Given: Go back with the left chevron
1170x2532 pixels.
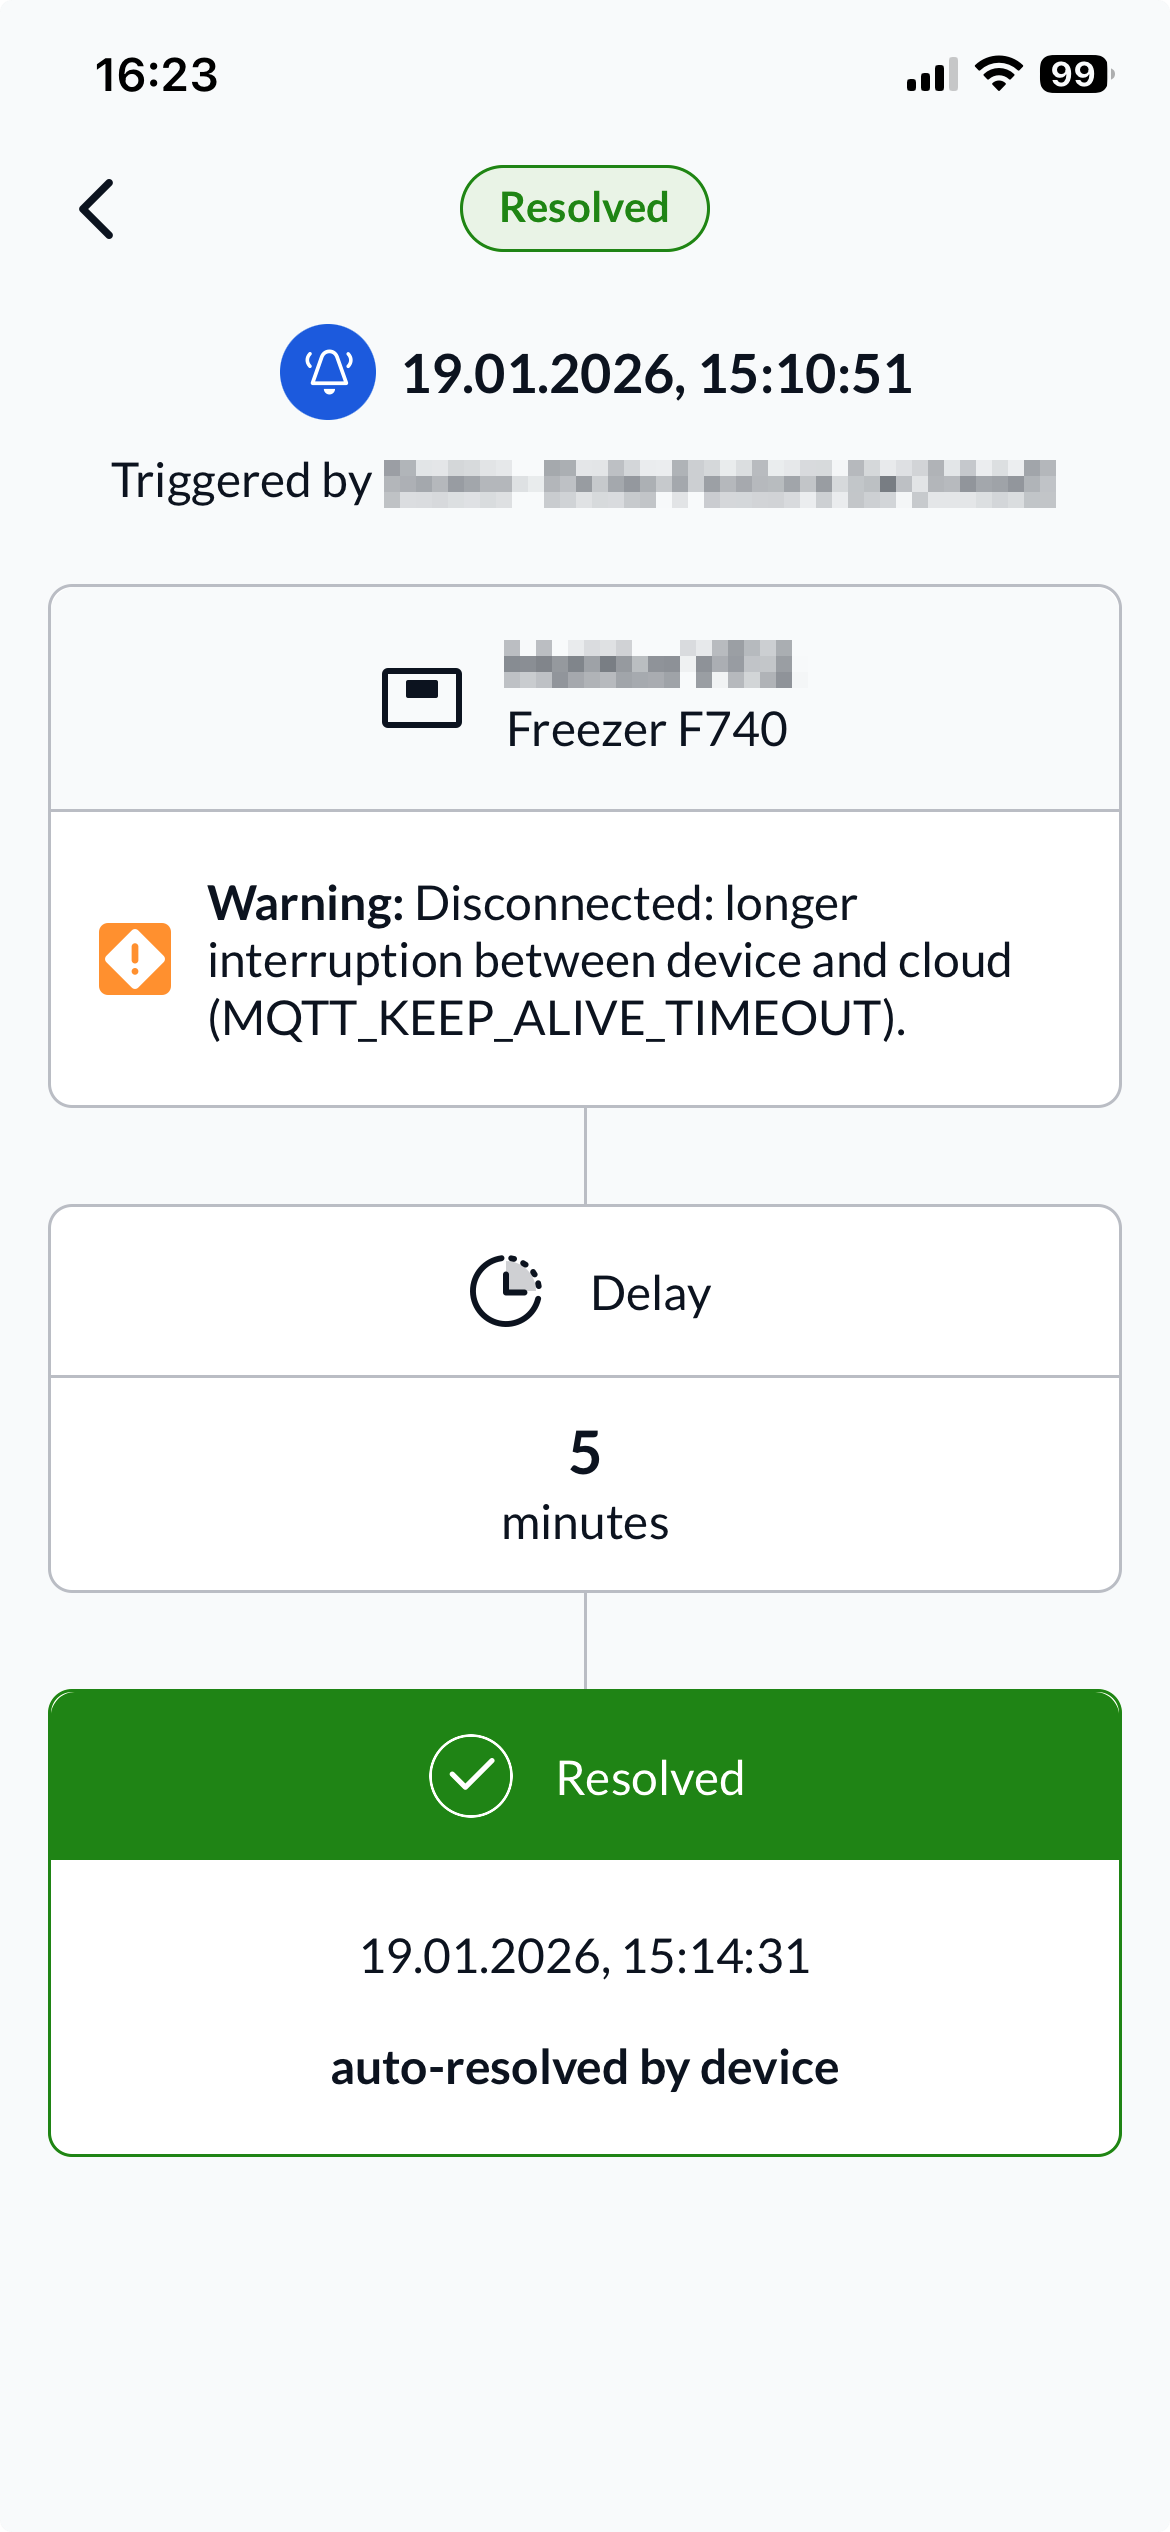Looking at the screenshot, I should click(x=98, y=208).
